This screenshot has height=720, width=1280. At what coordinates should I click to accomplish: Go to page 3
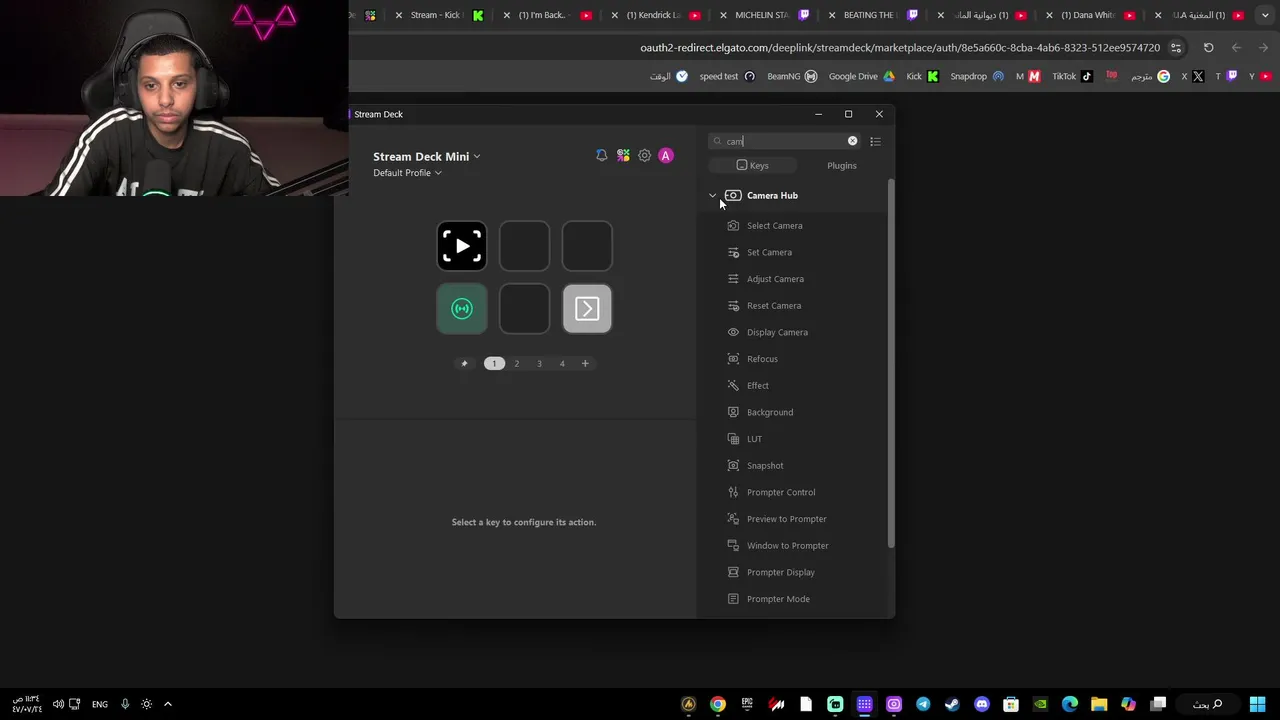pos(539,364)
